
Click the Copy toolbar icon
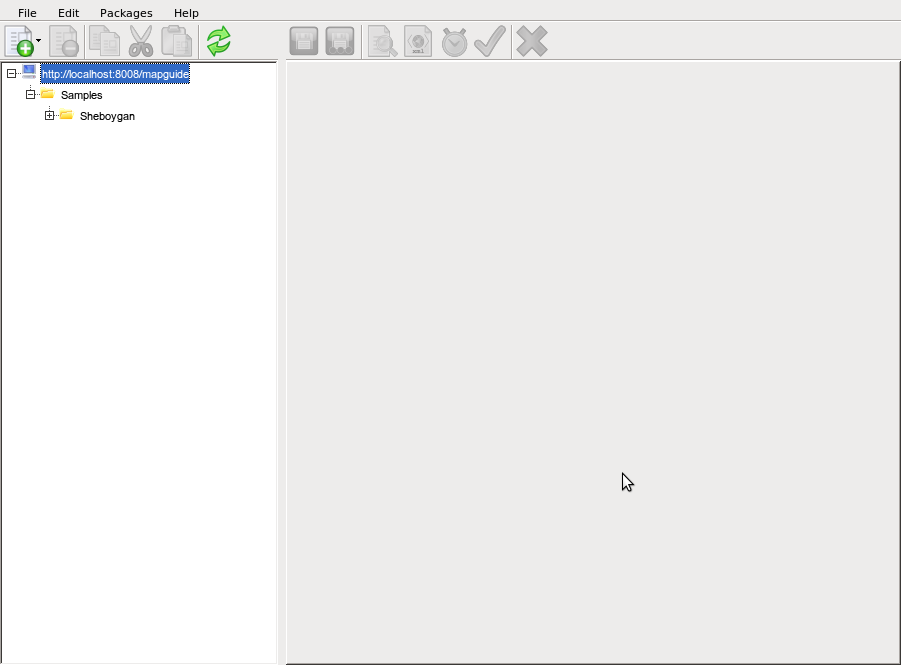click(104, 41)
